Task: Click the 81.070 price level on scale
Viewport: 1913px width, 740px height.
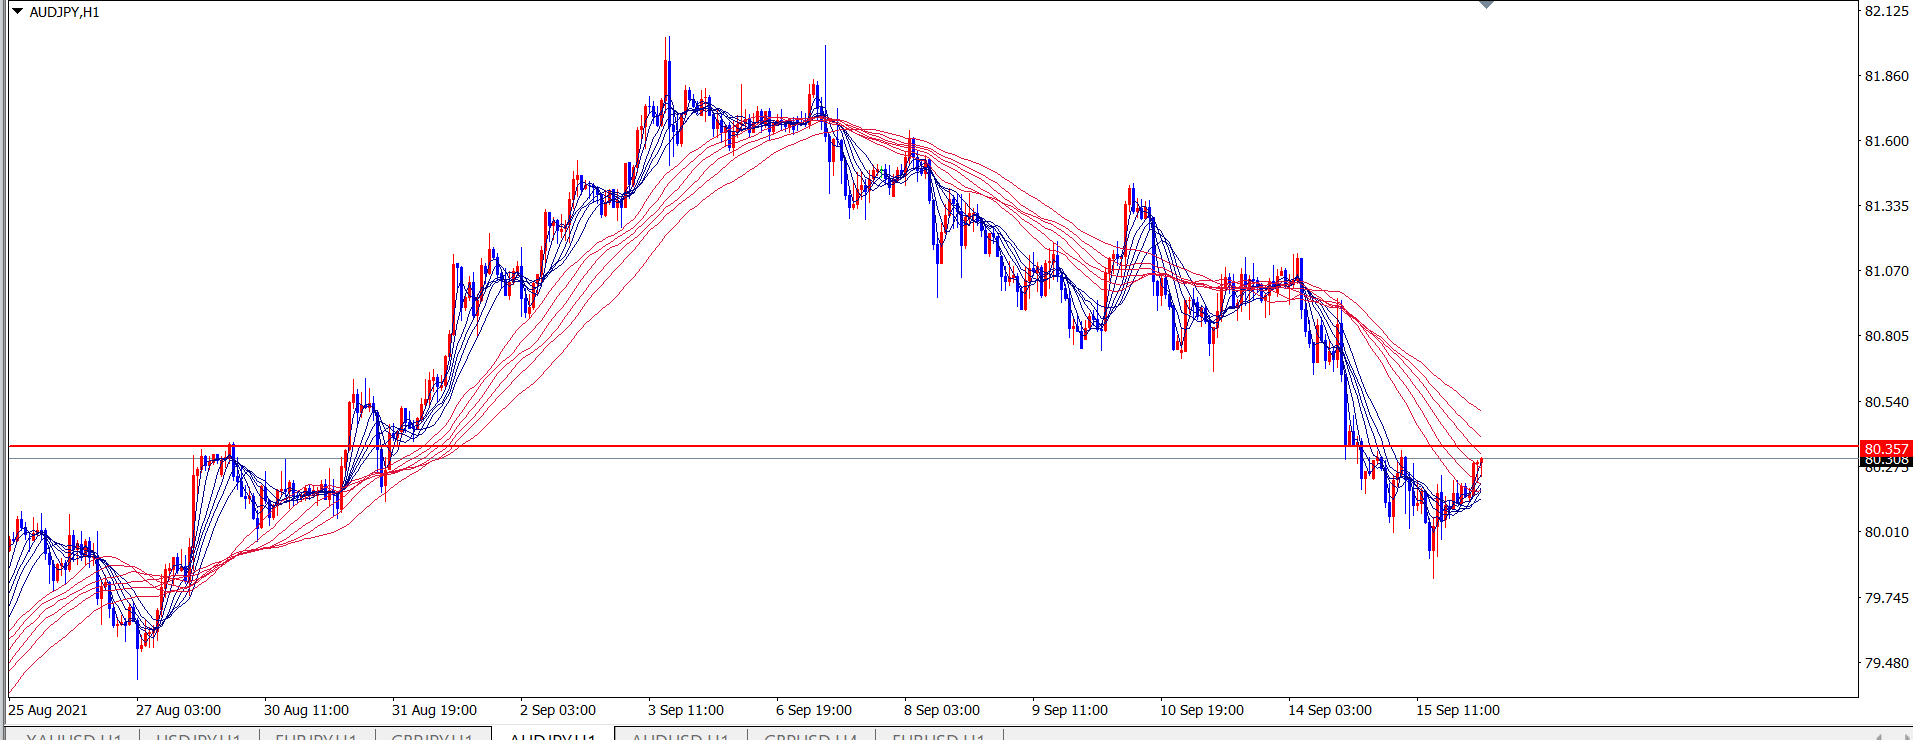Action: click(x=1886, y=271)
